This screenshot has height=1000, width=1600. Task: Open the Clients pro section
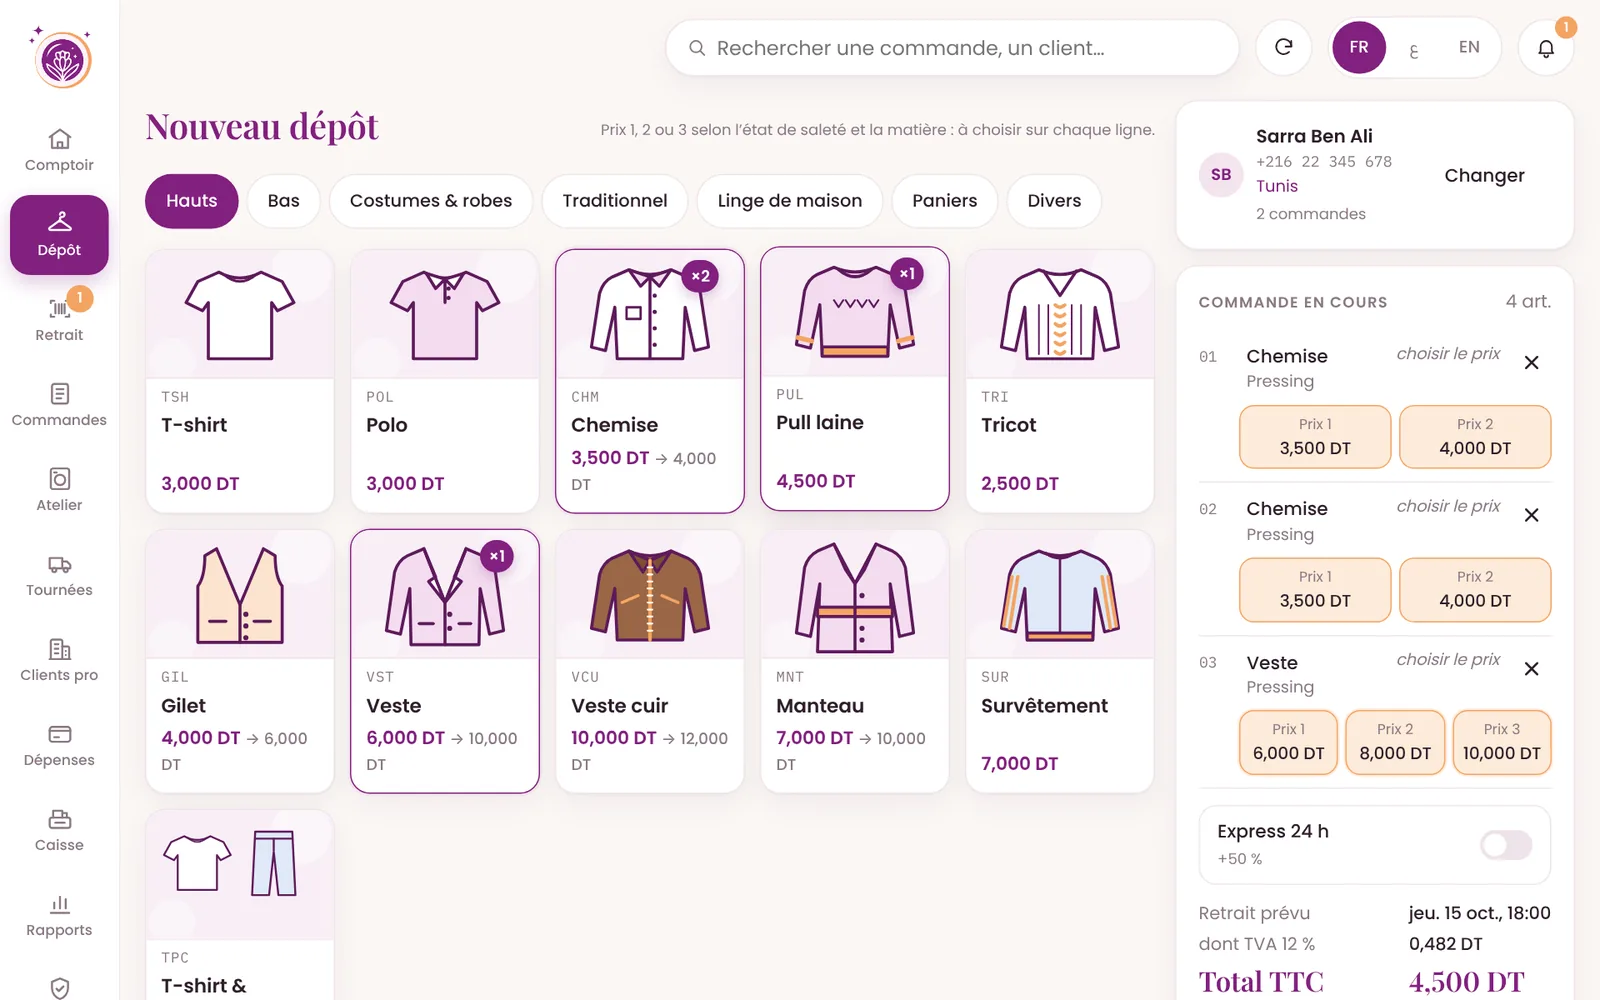(x=59, y=660)
